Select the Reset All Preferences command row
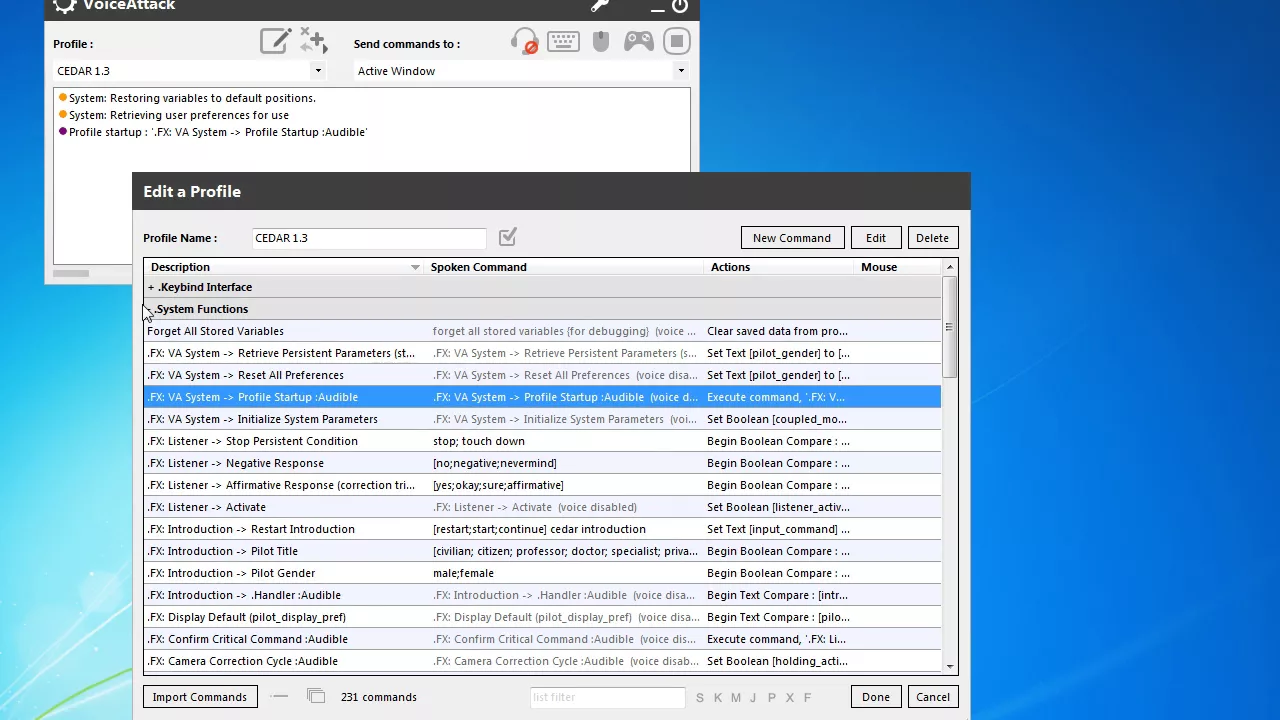Image resolution: width=1280 pixels, height=720 pixels. coord(543,375)
